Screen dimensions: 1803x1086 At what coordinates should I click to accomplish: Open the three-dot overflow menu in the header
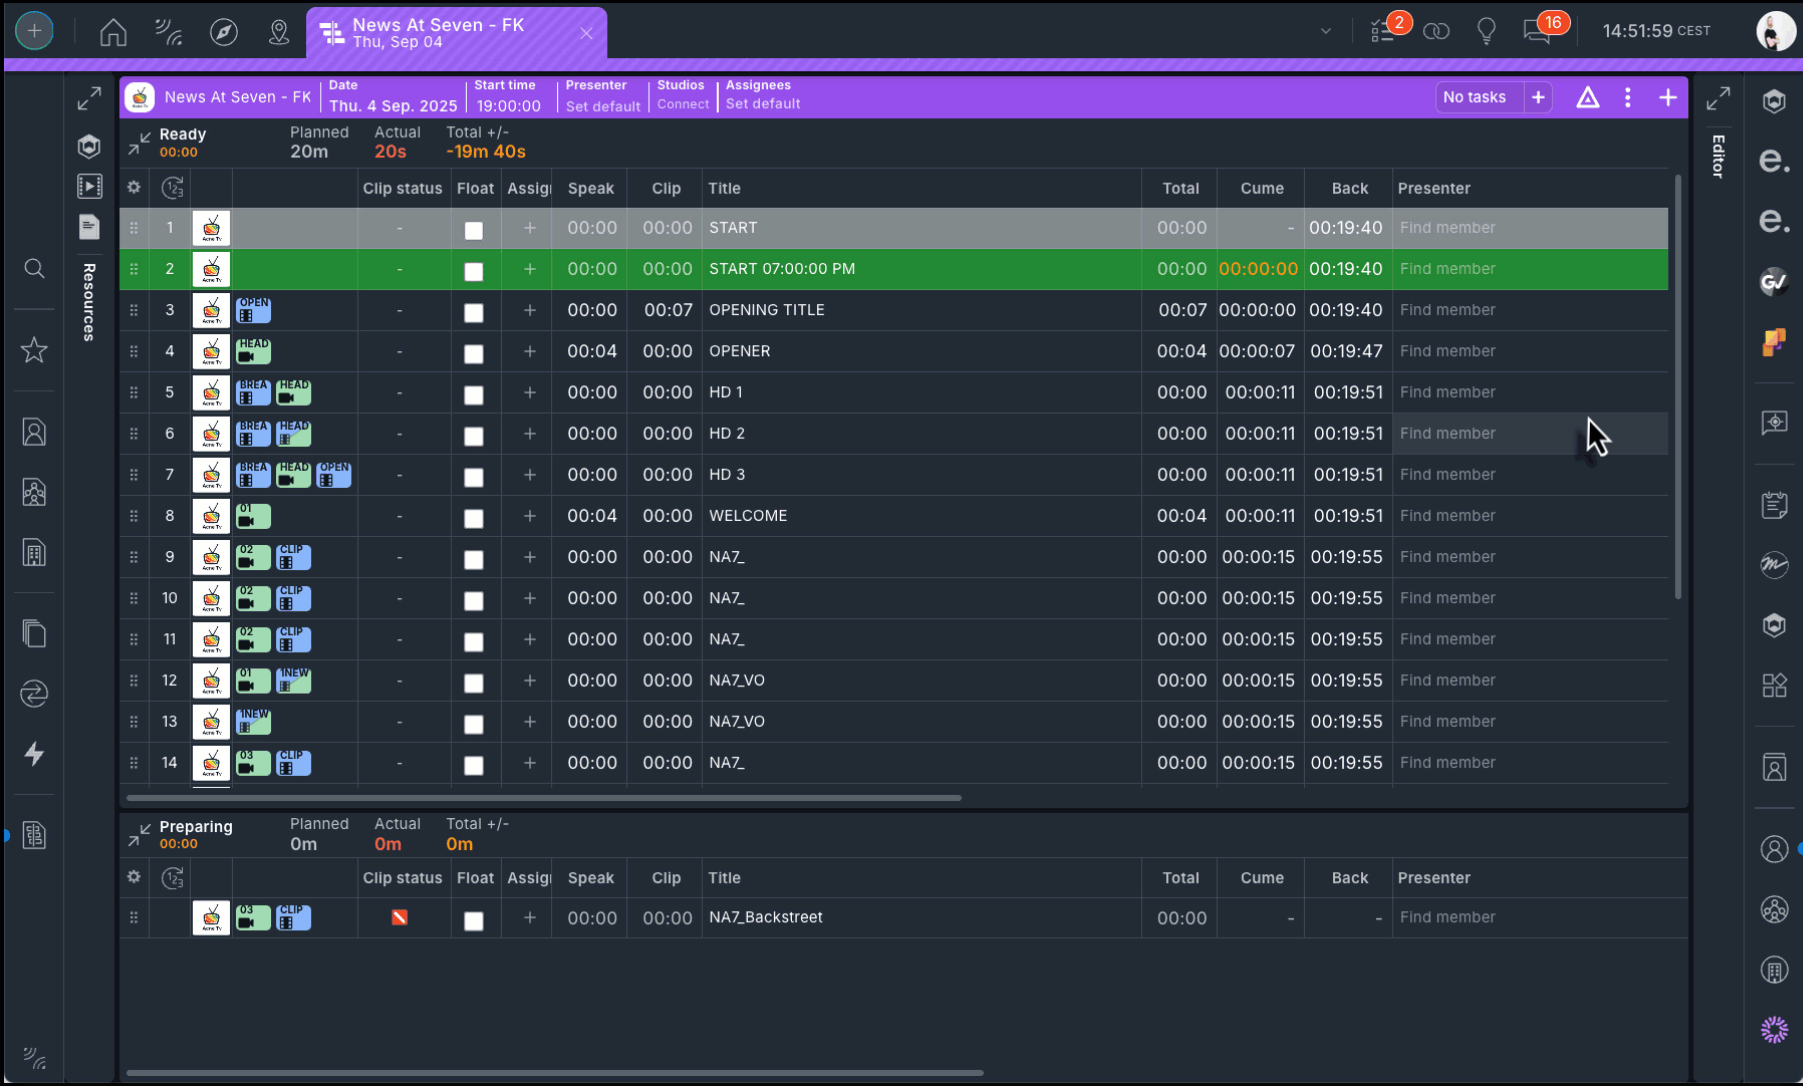click(1628, 97)
